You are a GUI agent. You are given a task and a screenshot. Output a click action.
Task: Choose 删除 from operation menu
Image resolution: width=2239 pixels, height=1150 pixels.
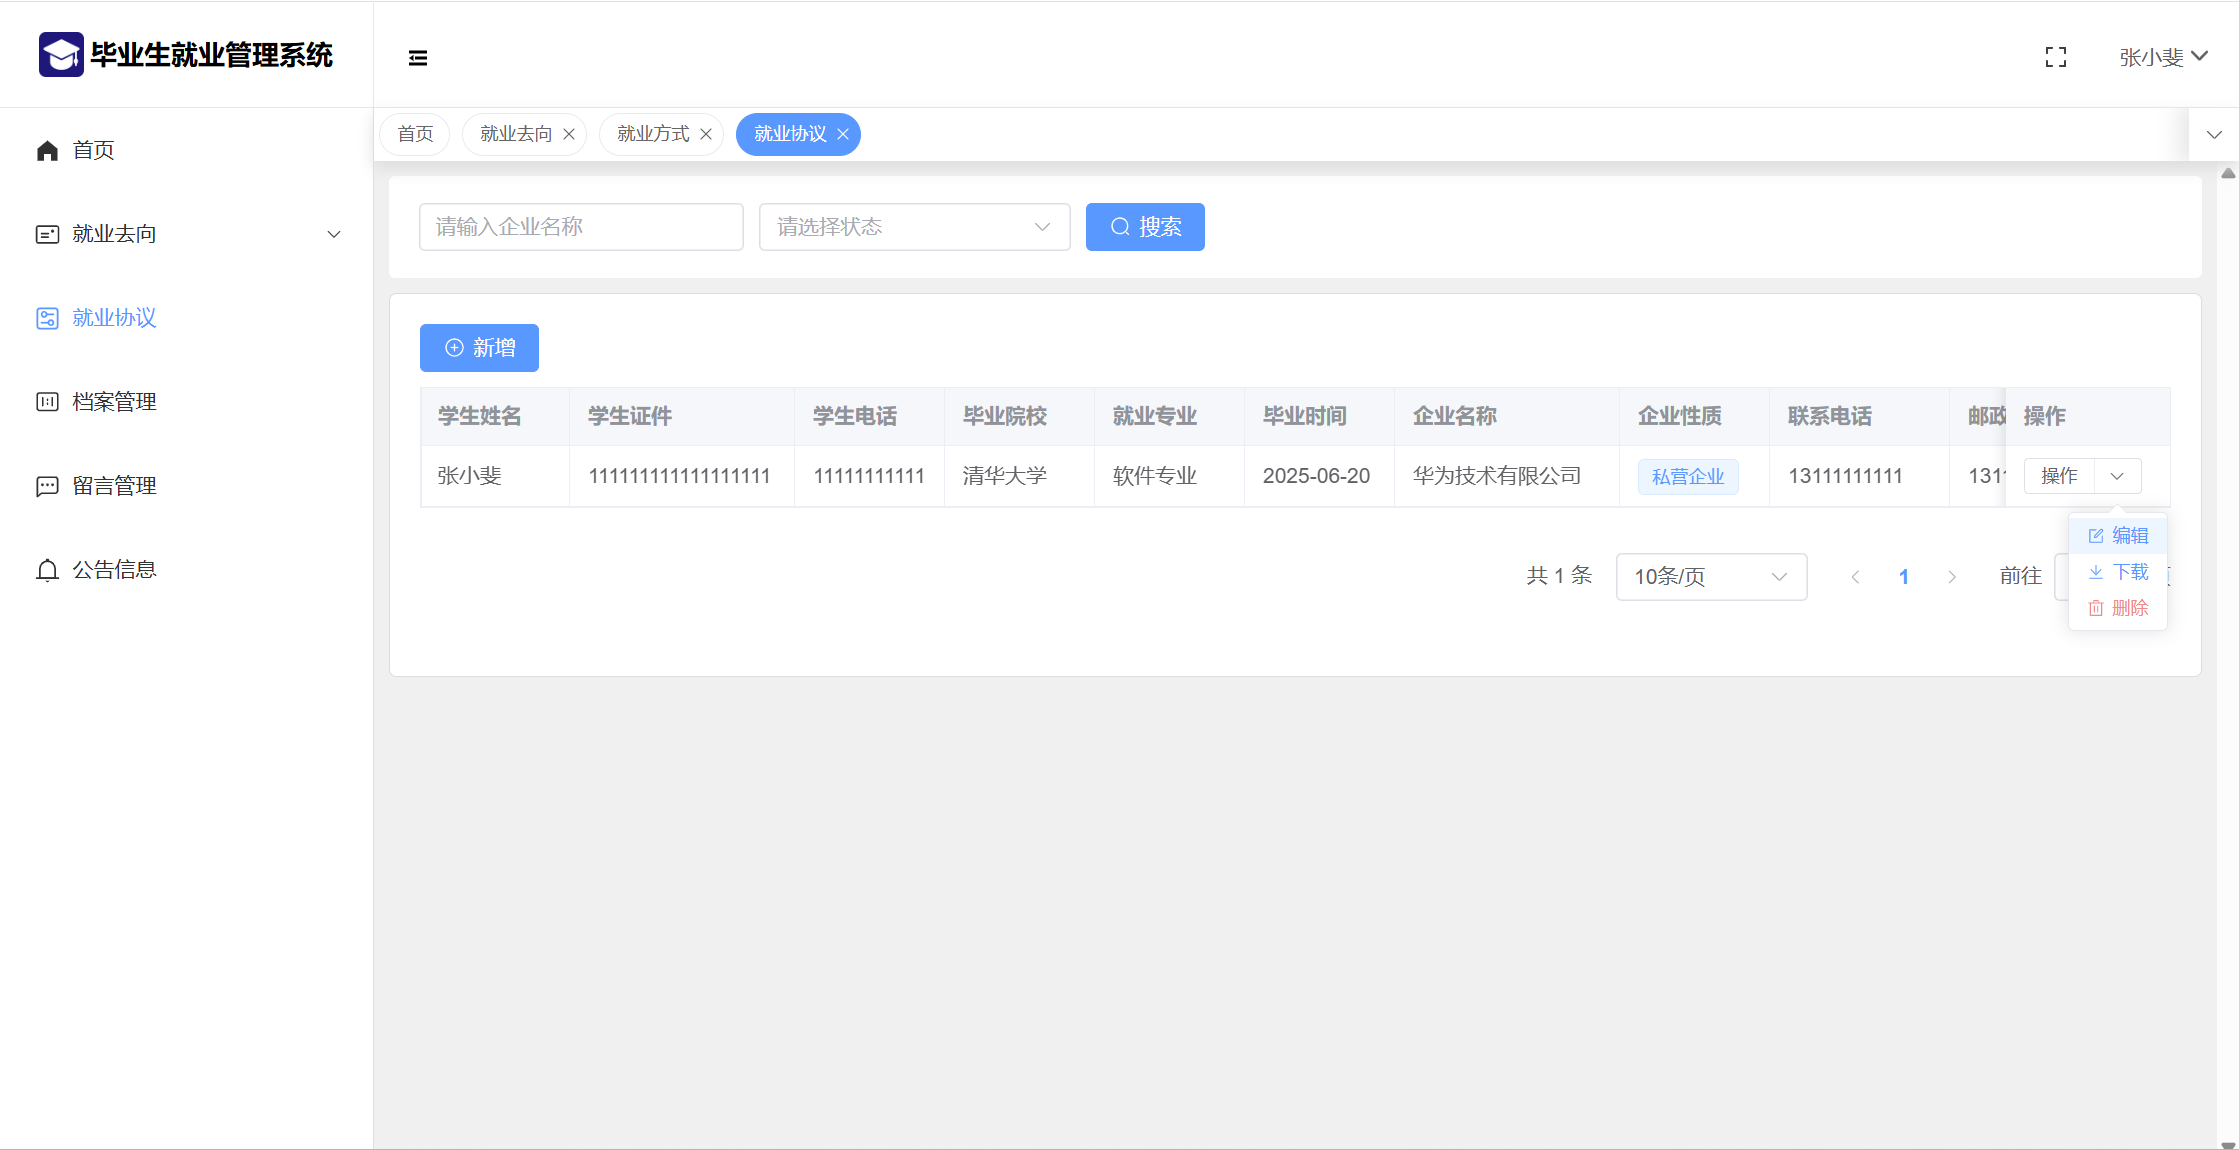tap(2118, 608)
